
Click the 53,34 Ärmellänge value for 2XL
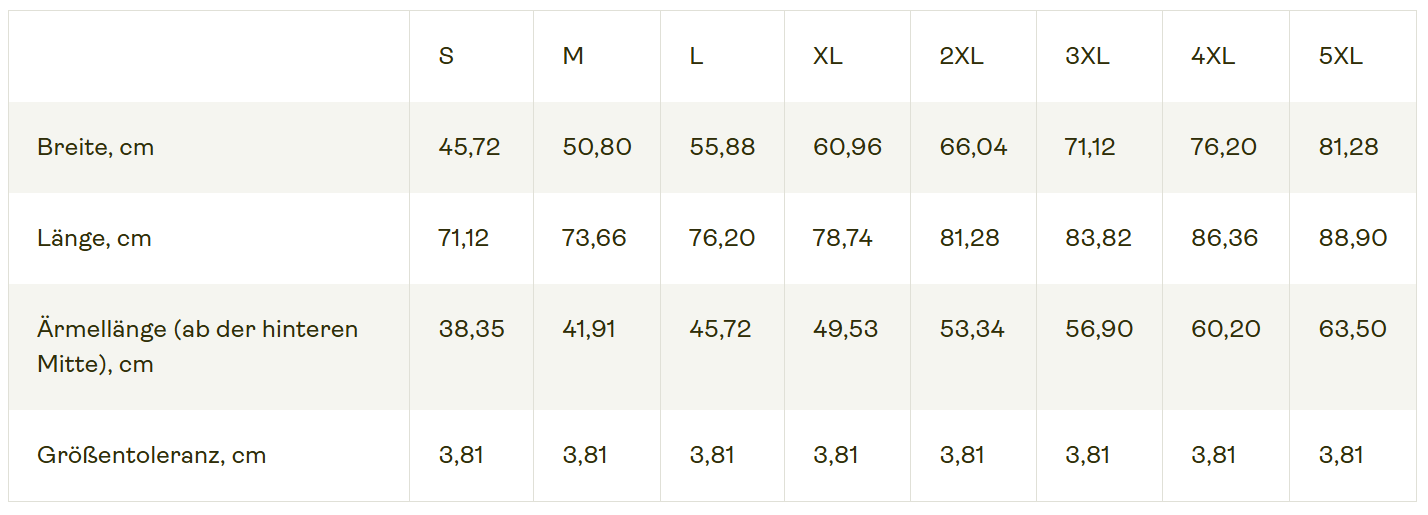[972, 330]
